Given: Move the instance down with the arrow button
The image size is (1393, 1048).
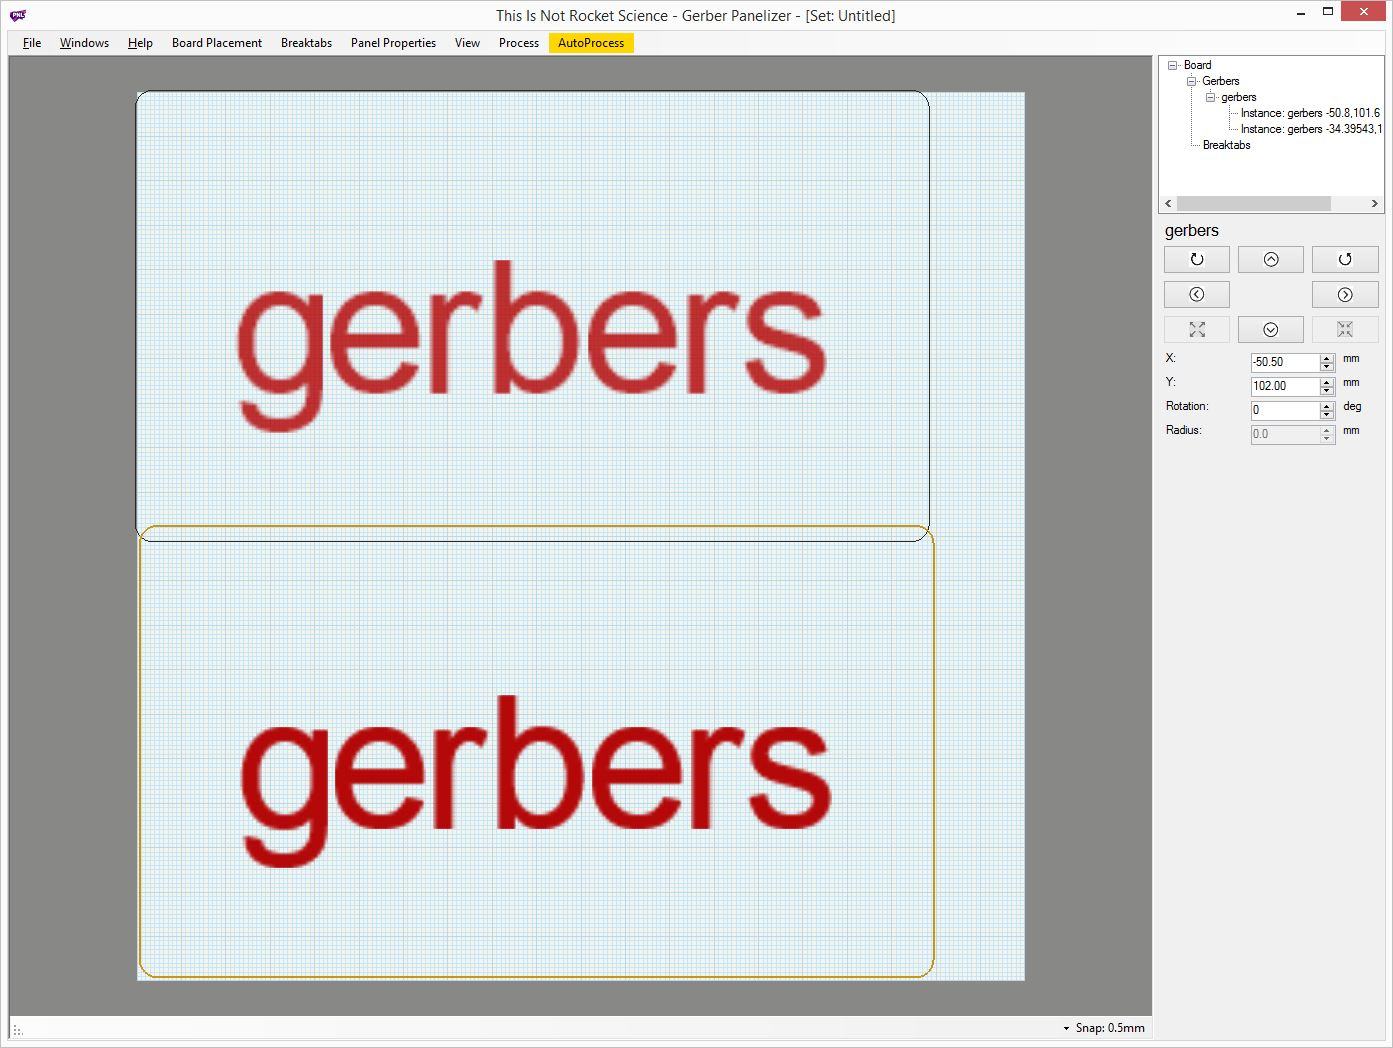Looking at the screenshot, I should pos(1271,329).
